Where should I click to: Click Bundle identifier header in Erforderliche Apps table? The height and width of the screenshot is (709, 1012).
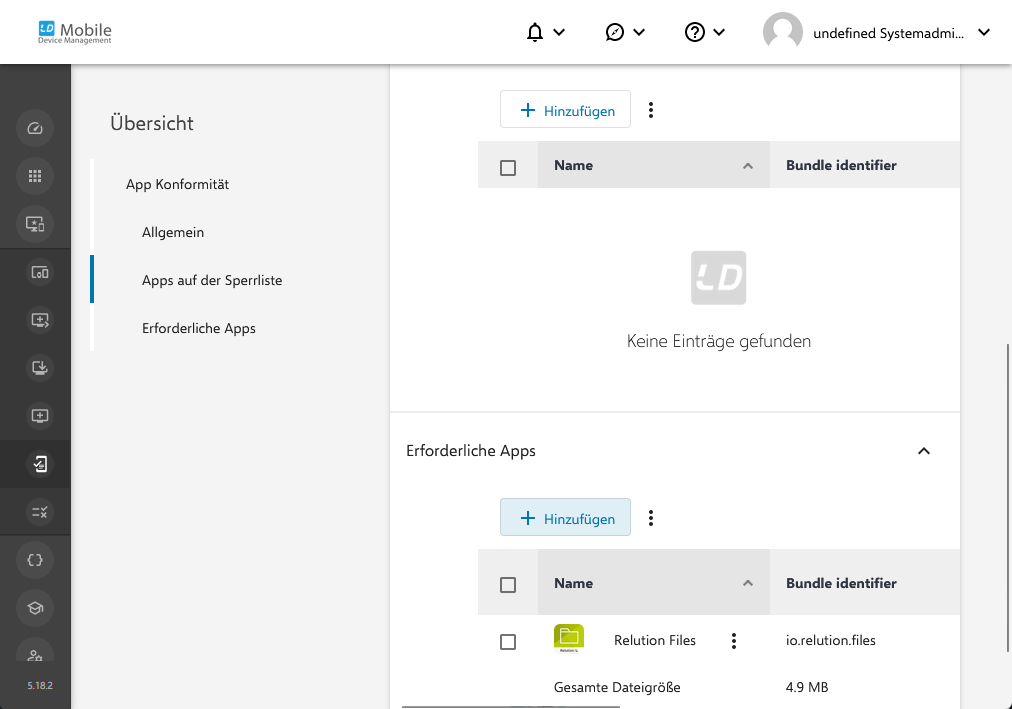[x=841, y=583]
